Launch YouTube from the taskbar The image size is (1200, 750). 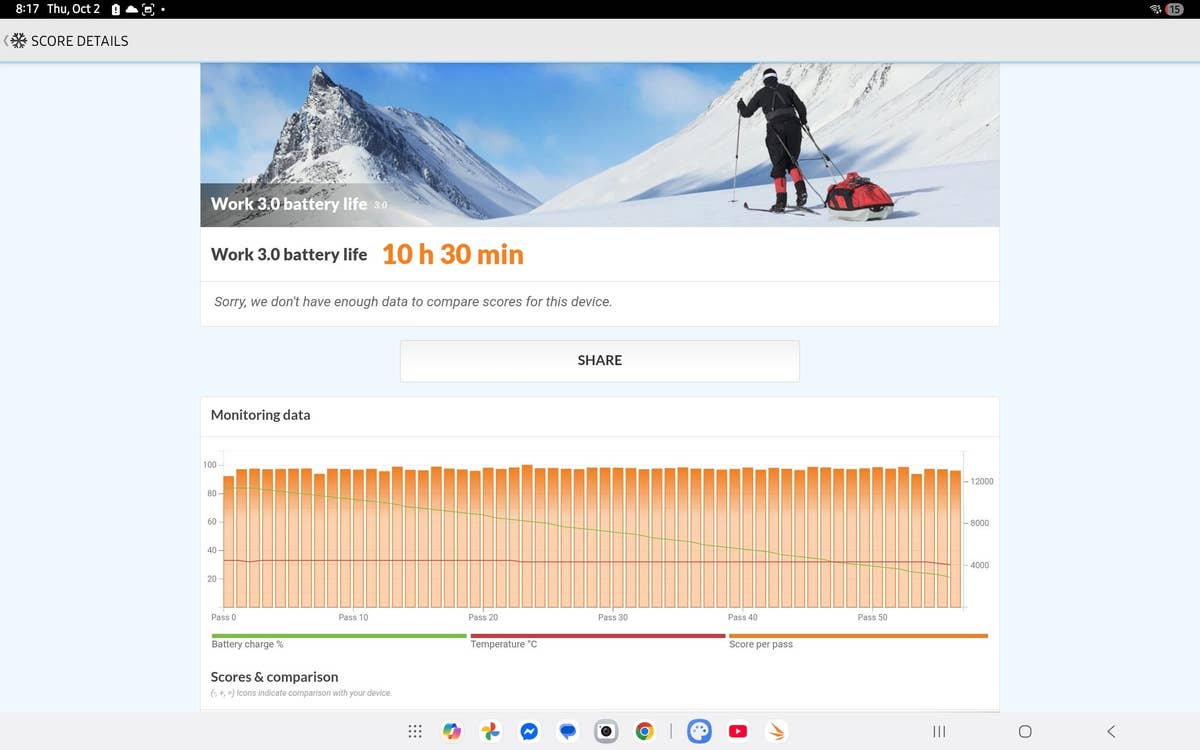738,731
